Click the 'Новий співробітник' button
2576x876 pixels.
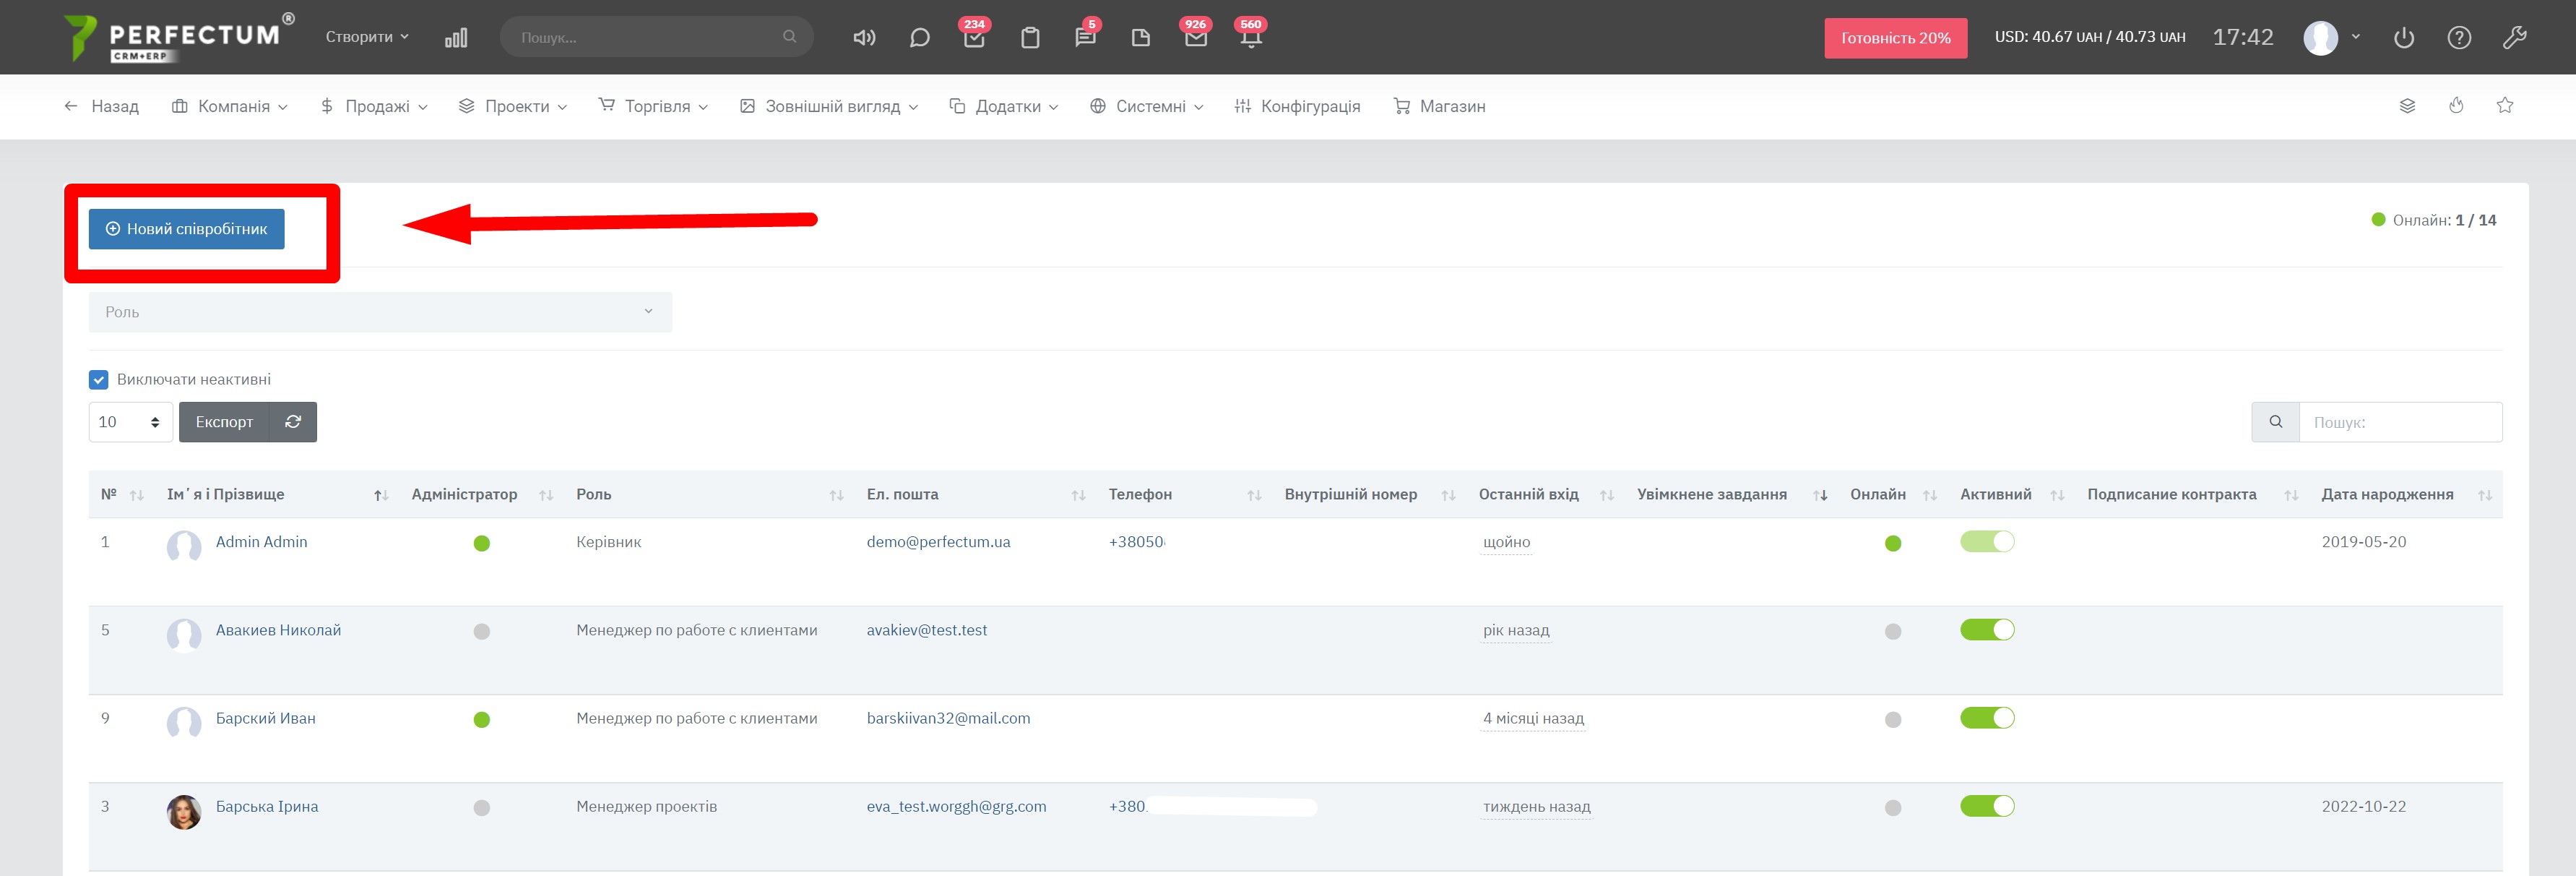187,229
